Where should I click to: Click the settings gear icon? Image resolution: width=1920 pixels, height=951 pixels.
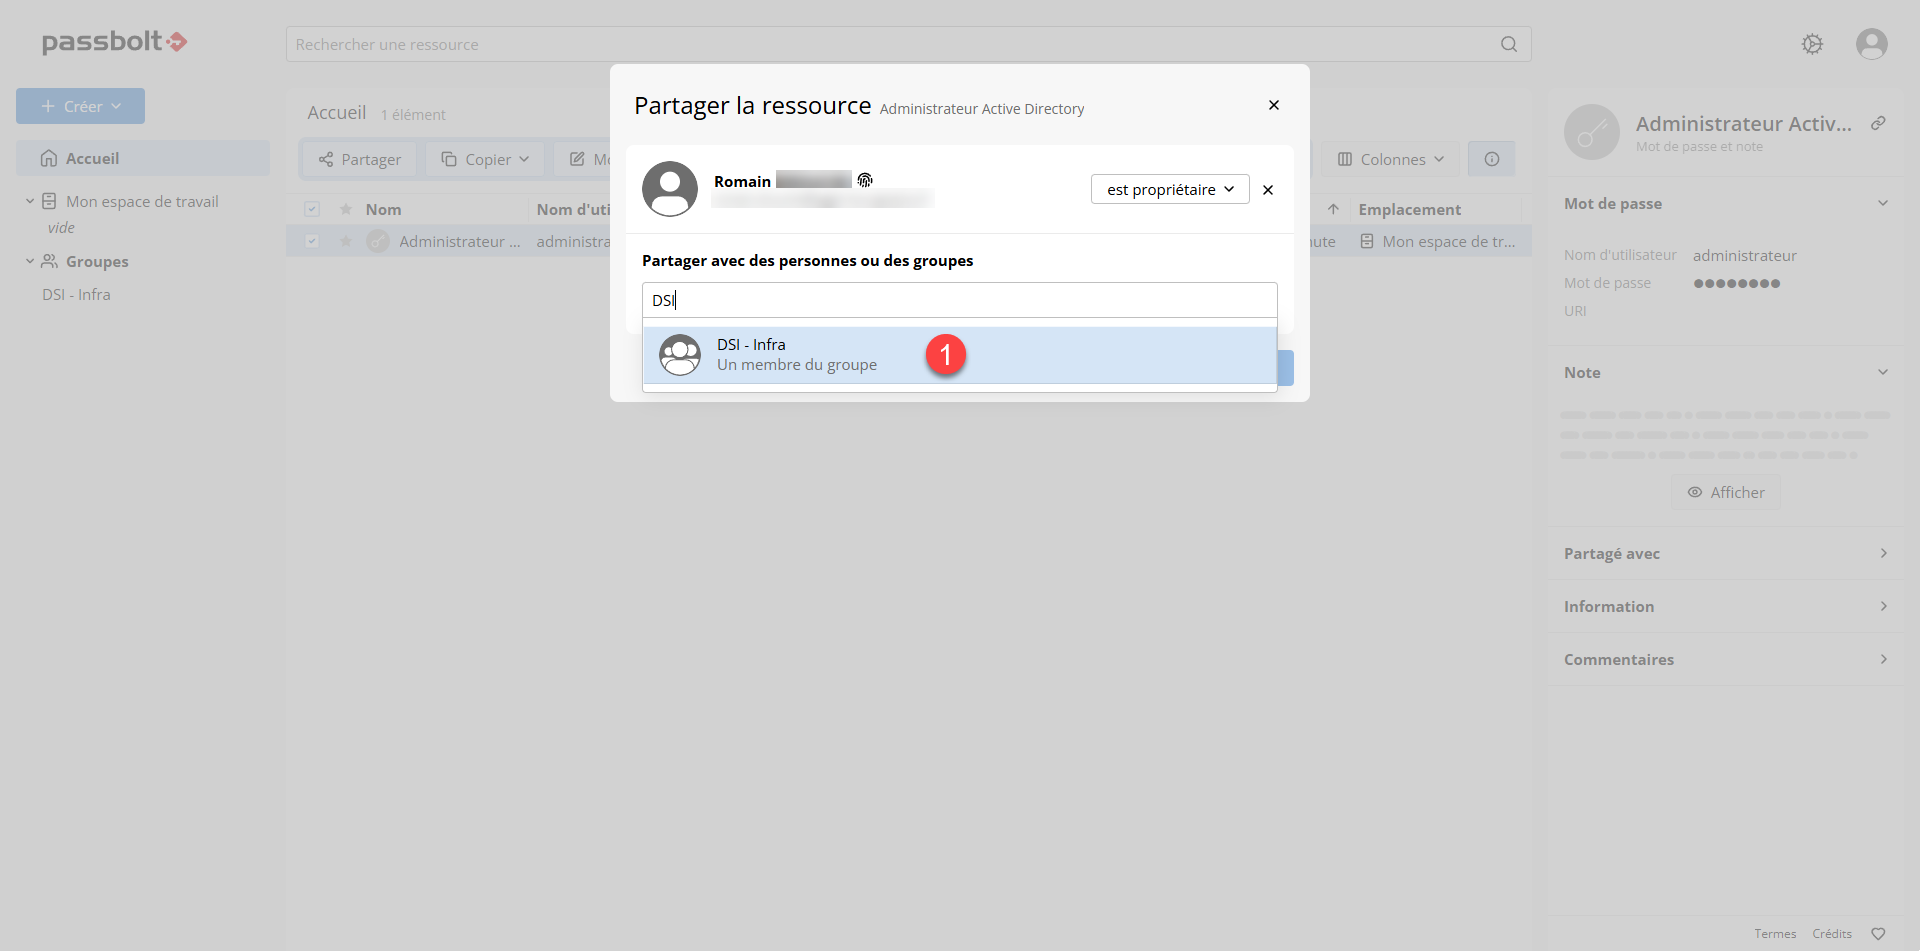(1812, 44)
